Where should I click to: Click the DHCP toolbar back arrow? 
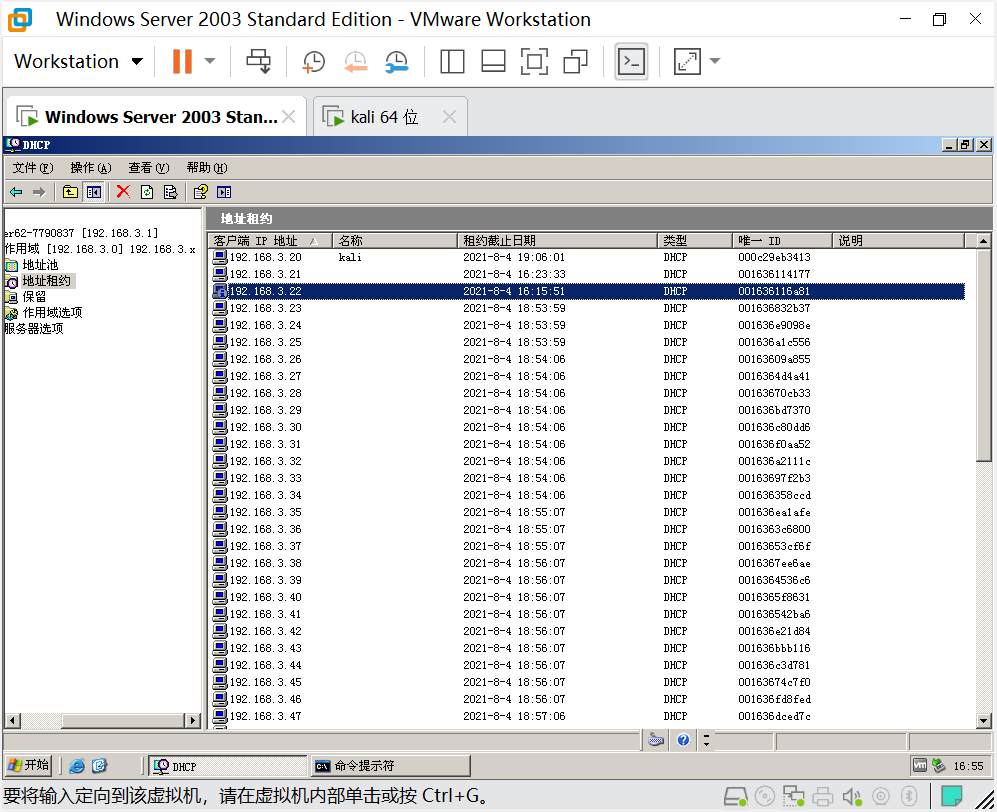point(16,192)
